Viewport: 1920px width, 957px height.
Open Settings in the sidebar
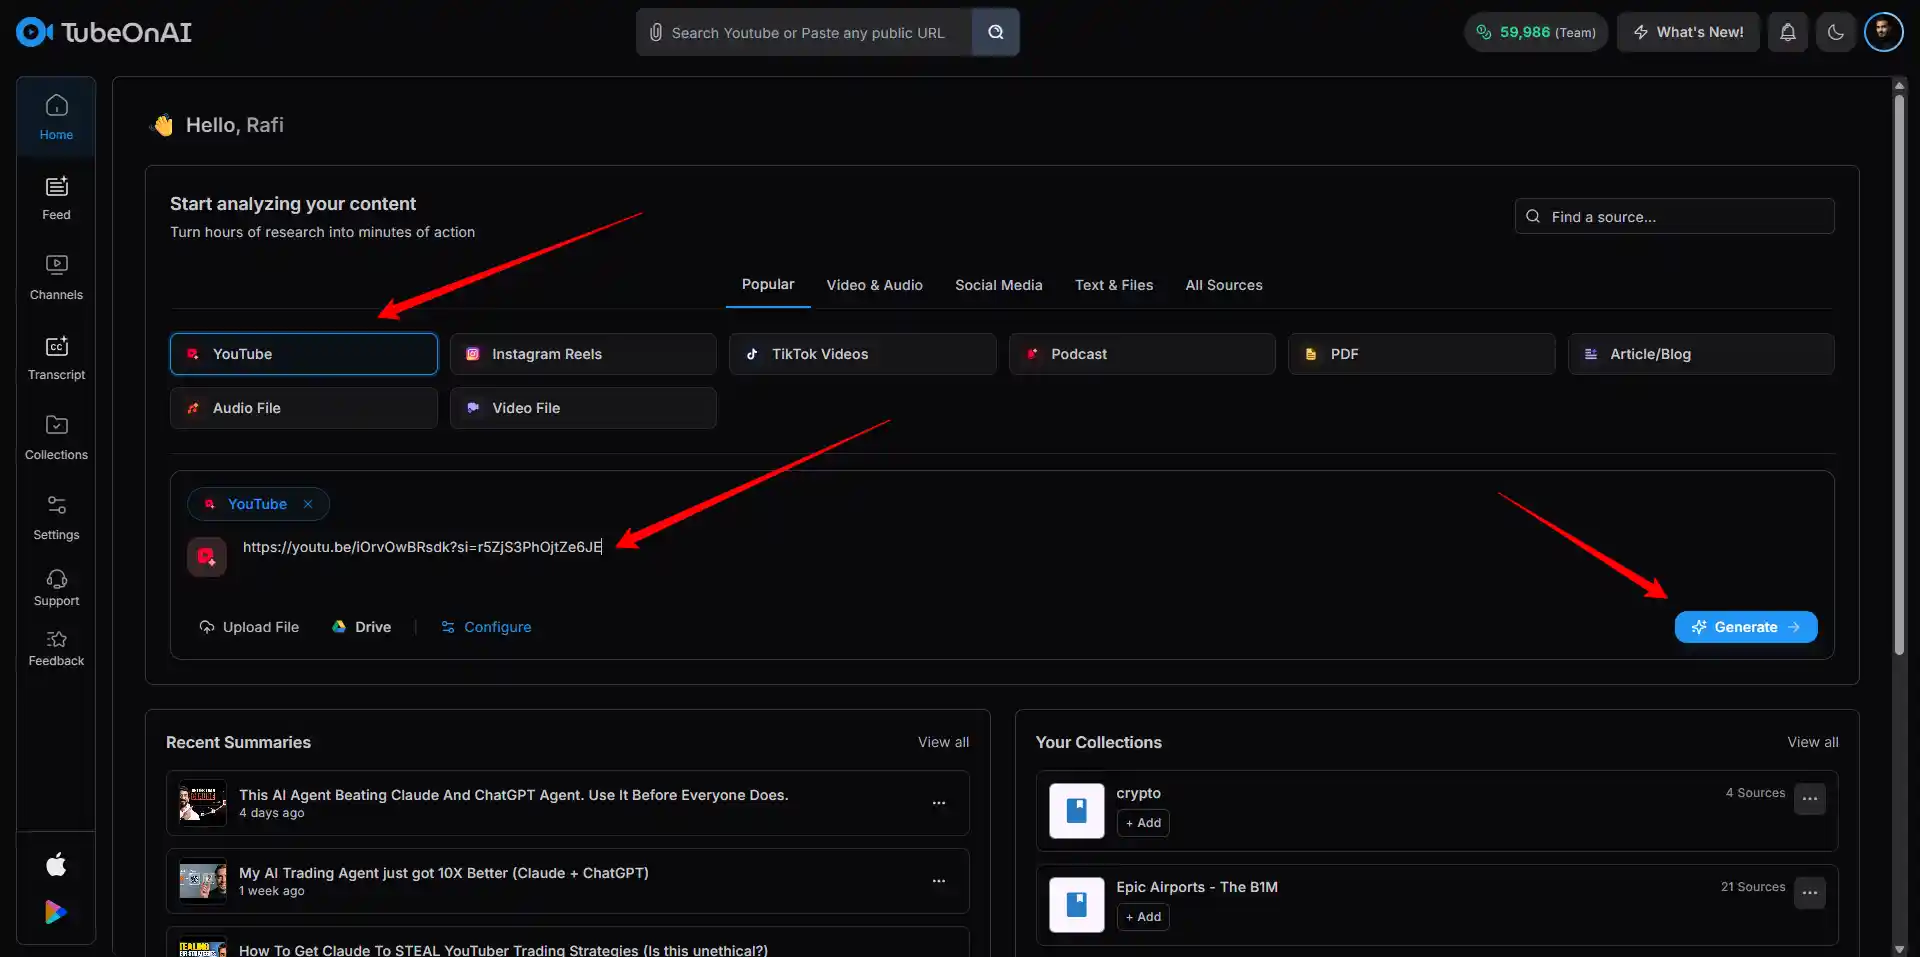56,518
